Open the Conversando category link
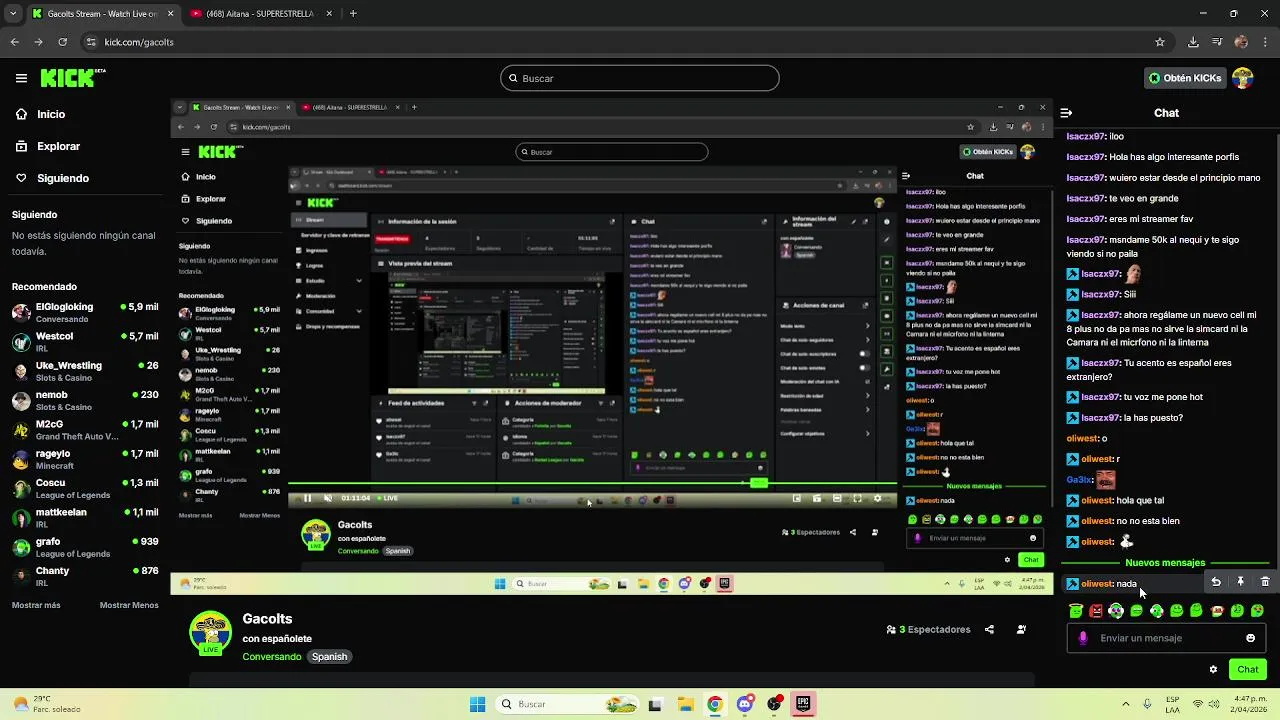 271,657
